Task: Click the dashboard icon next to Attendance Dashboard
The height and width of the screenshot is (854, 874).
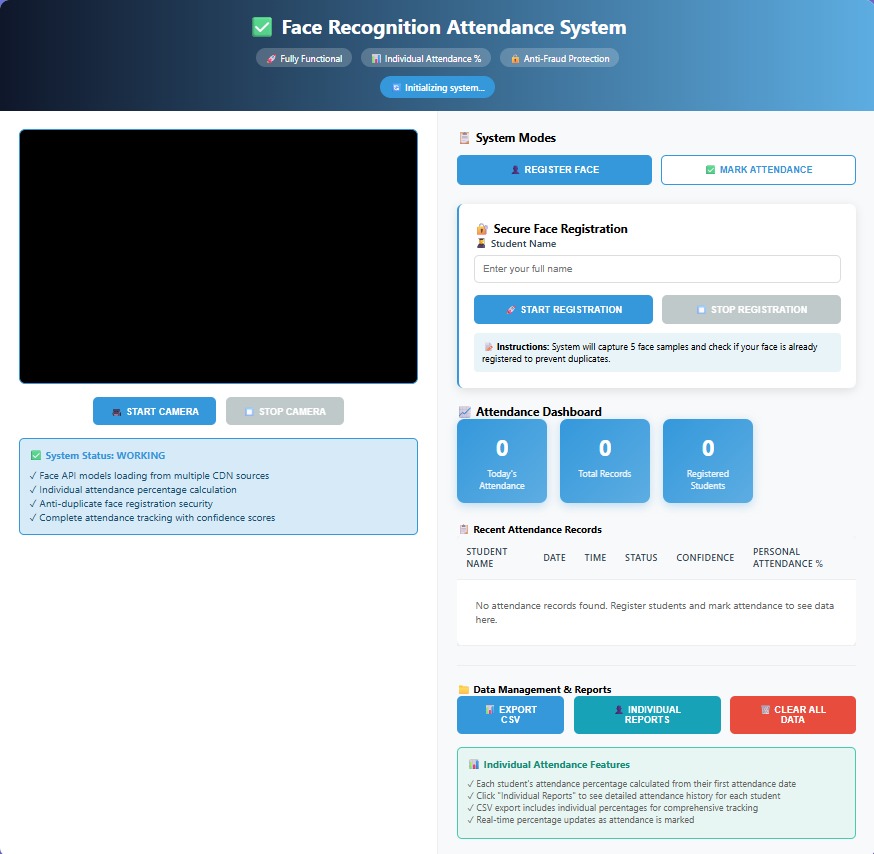Action: pos(462,411)
